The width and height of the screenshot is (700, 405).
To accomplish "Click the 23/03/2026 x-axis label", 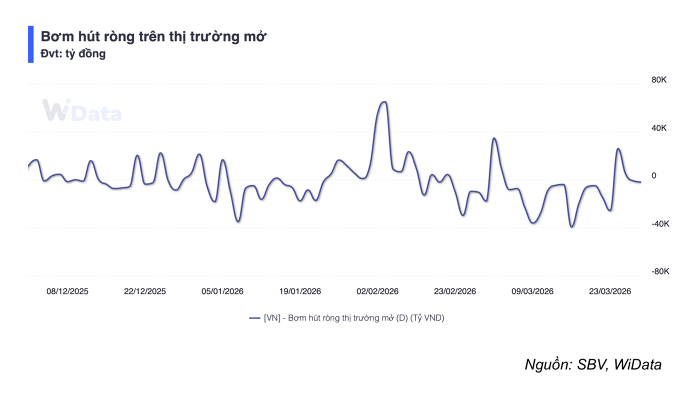I will [610, 291].
